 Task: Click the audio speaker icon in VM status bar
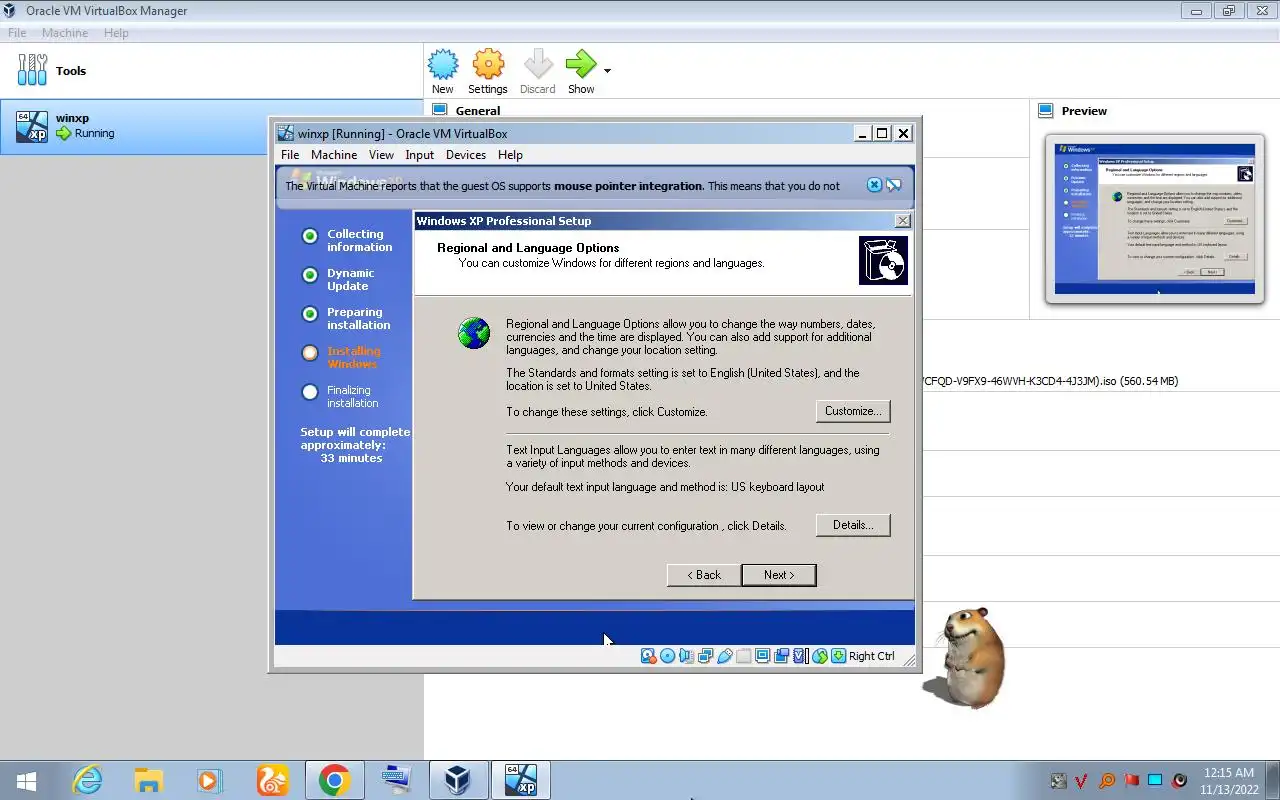686,656
